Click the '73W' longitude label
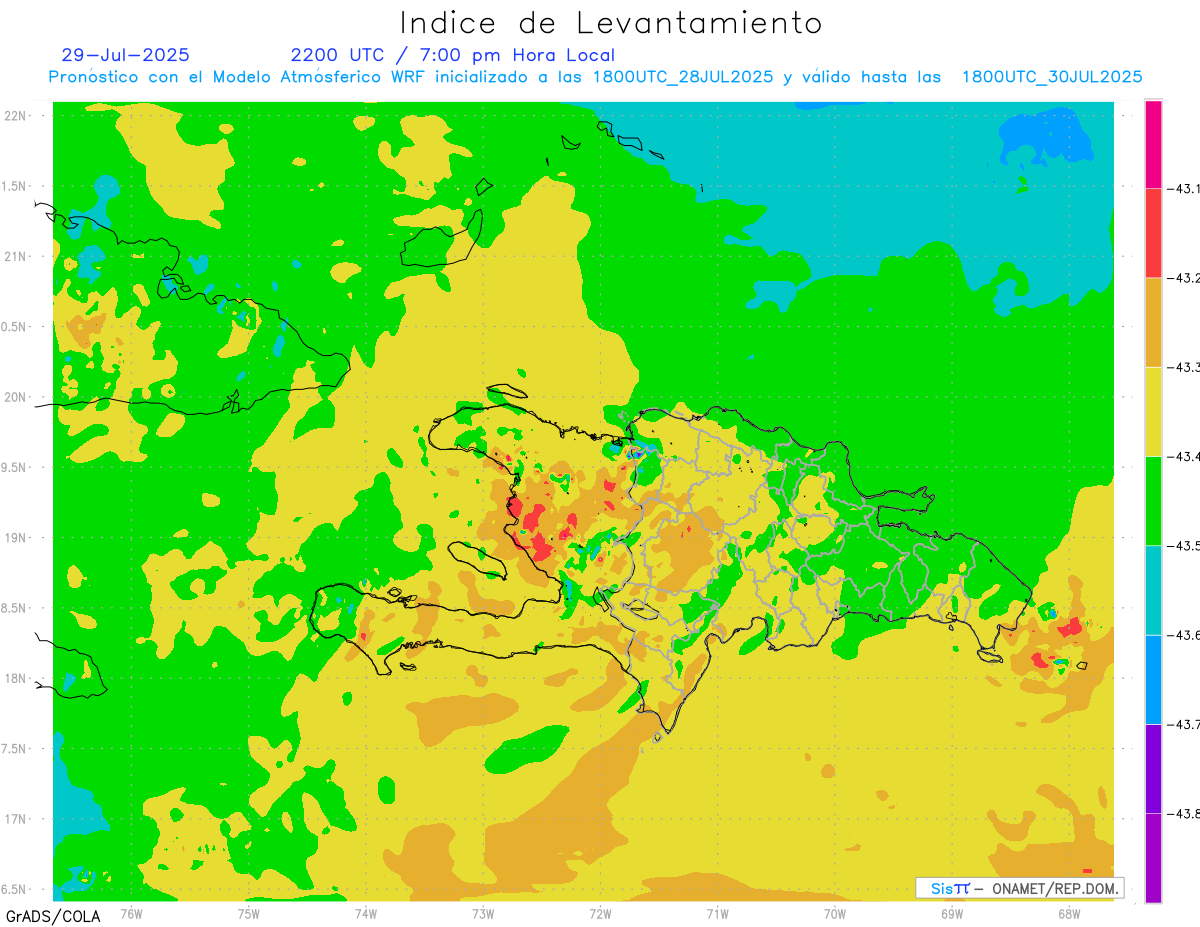This screenshot has height=927, width=1200. (x=483, y=913)
